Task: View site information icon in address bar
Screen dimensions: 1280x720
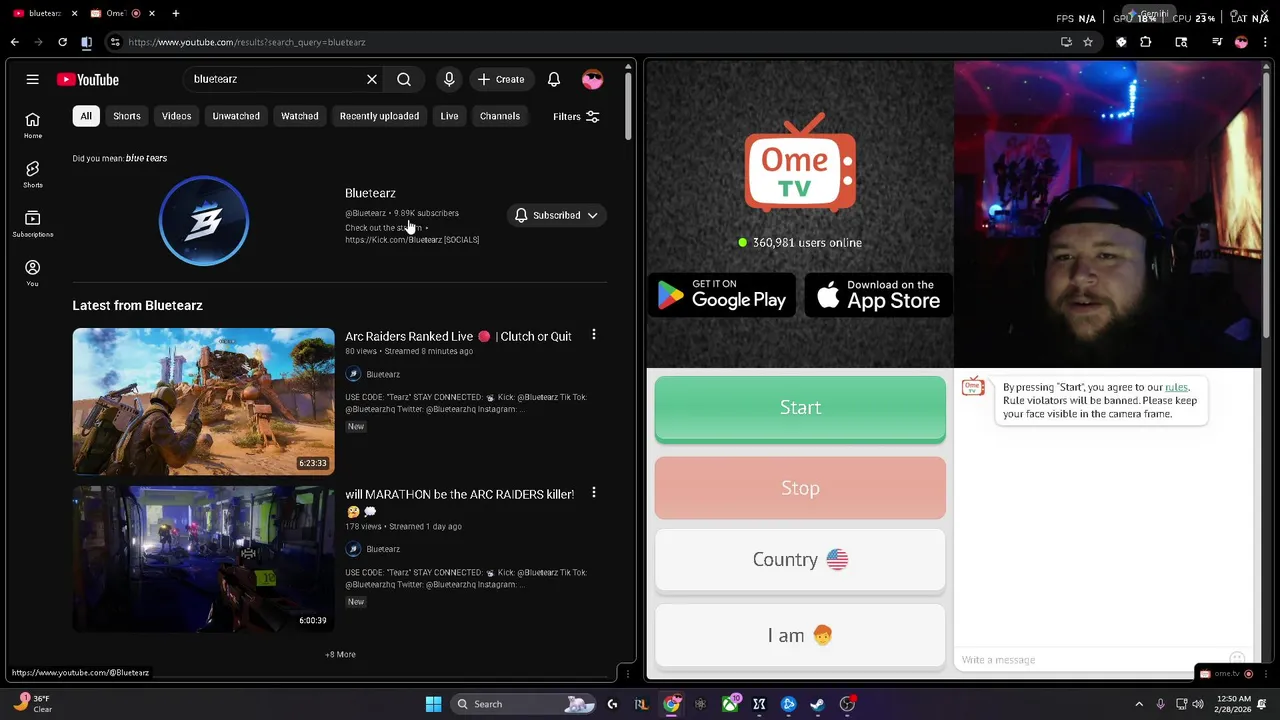Action: click(115, 42)
